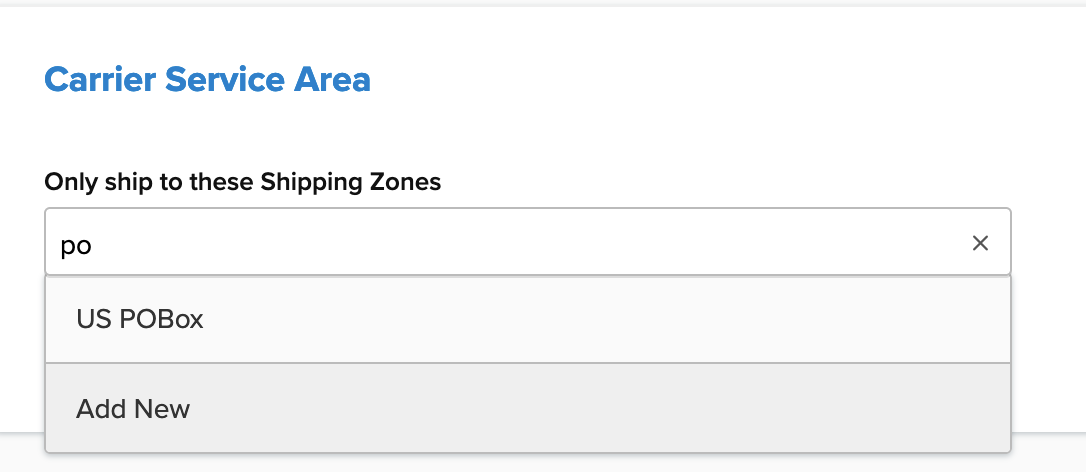This screenshot has width=1086, height=472.
Task: Pick the US POBox shipping zone
Action: click(x=140, y=319)
